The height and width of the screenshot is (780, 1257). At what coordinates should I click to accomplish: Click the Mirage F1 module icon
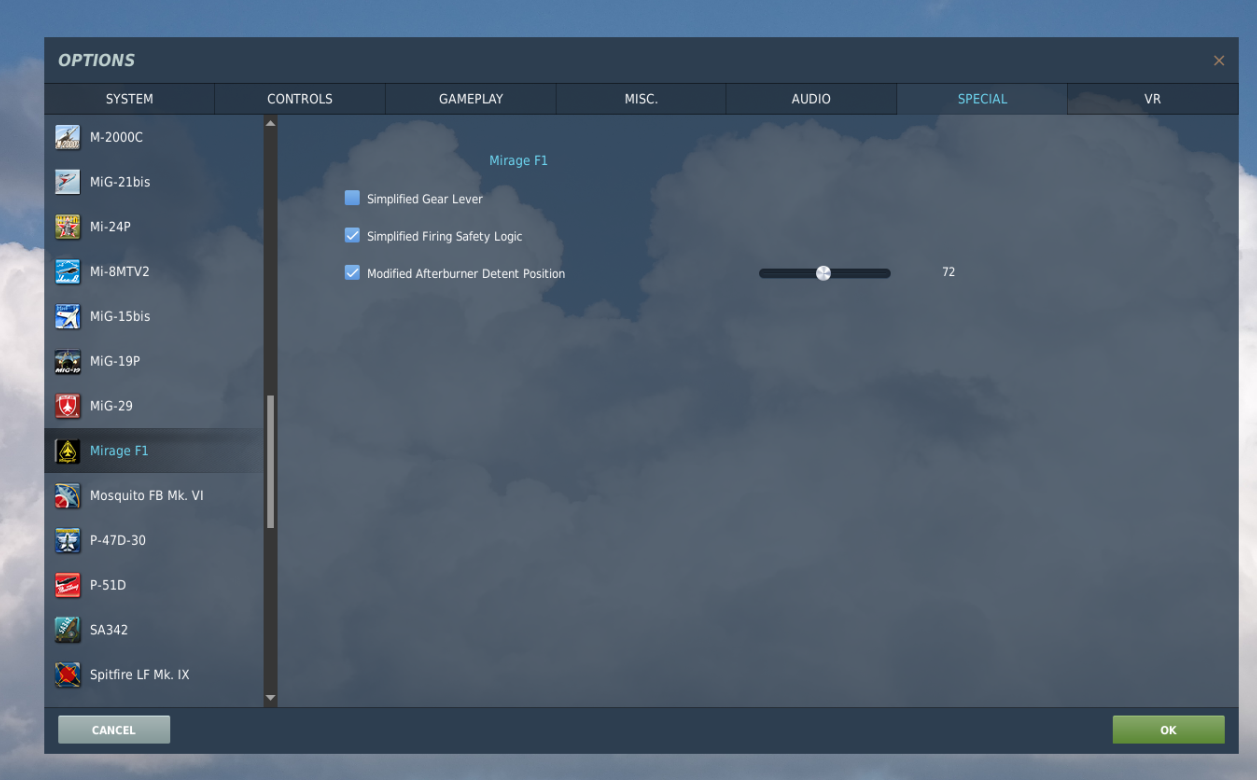67,451
